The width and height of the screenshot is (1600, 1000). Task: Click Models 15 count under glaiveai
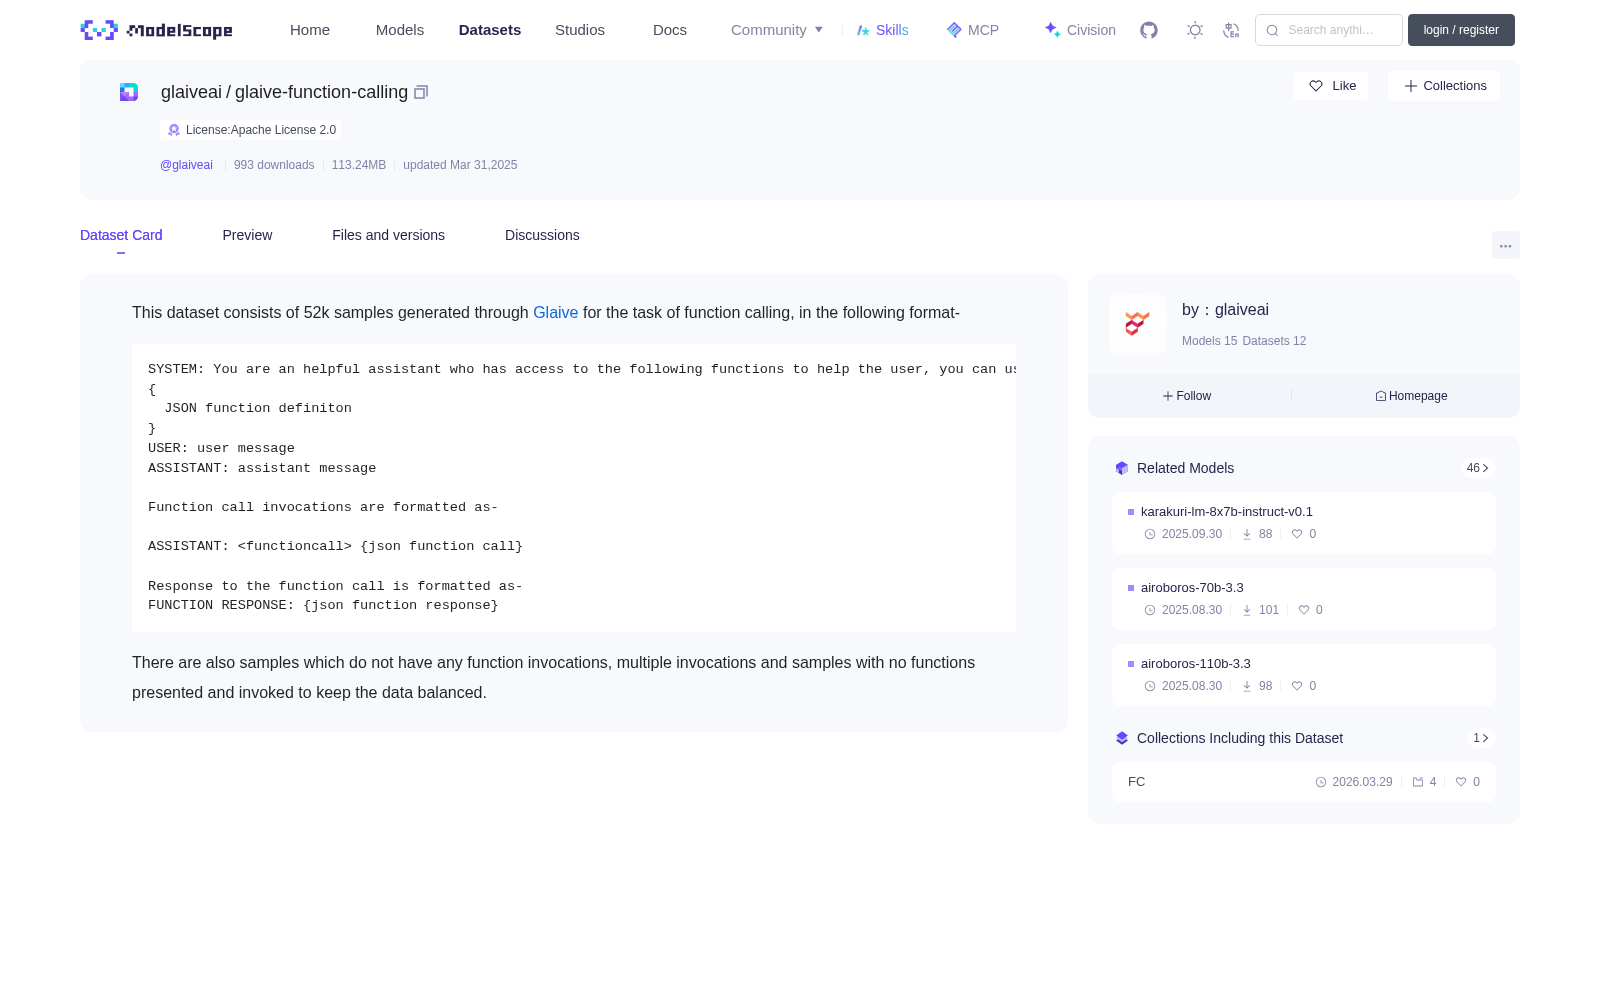click(x=1209, y=341)
